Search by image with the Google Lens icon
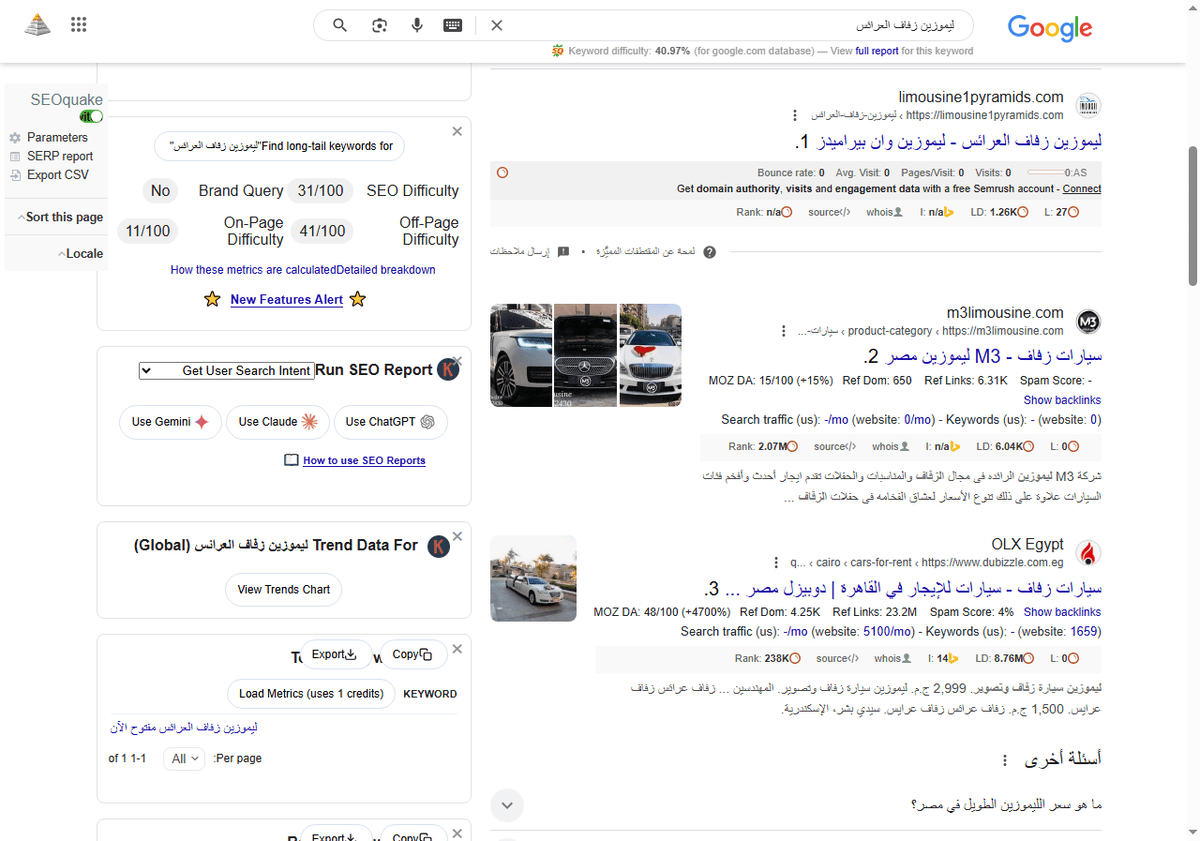 (379, 25)
